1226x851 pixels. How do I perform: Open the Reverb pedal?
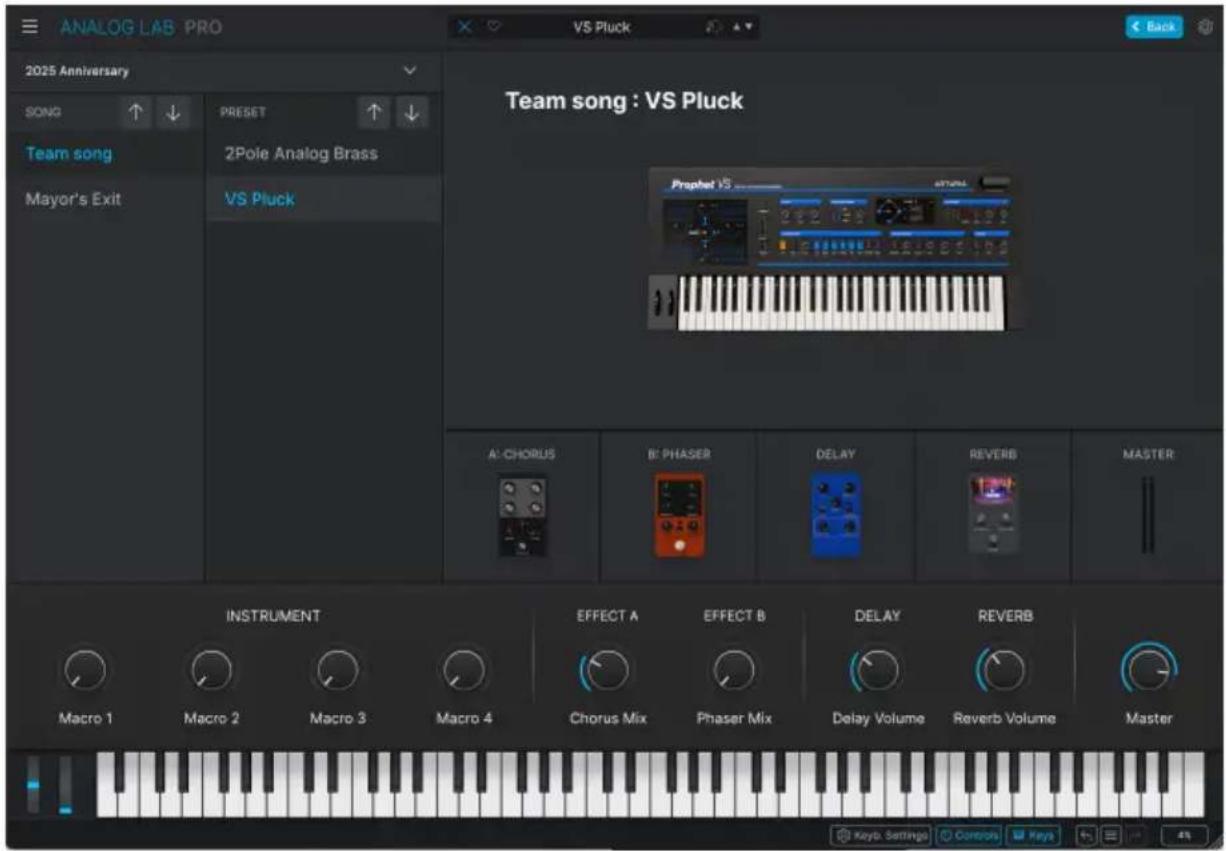click(992, 515)
